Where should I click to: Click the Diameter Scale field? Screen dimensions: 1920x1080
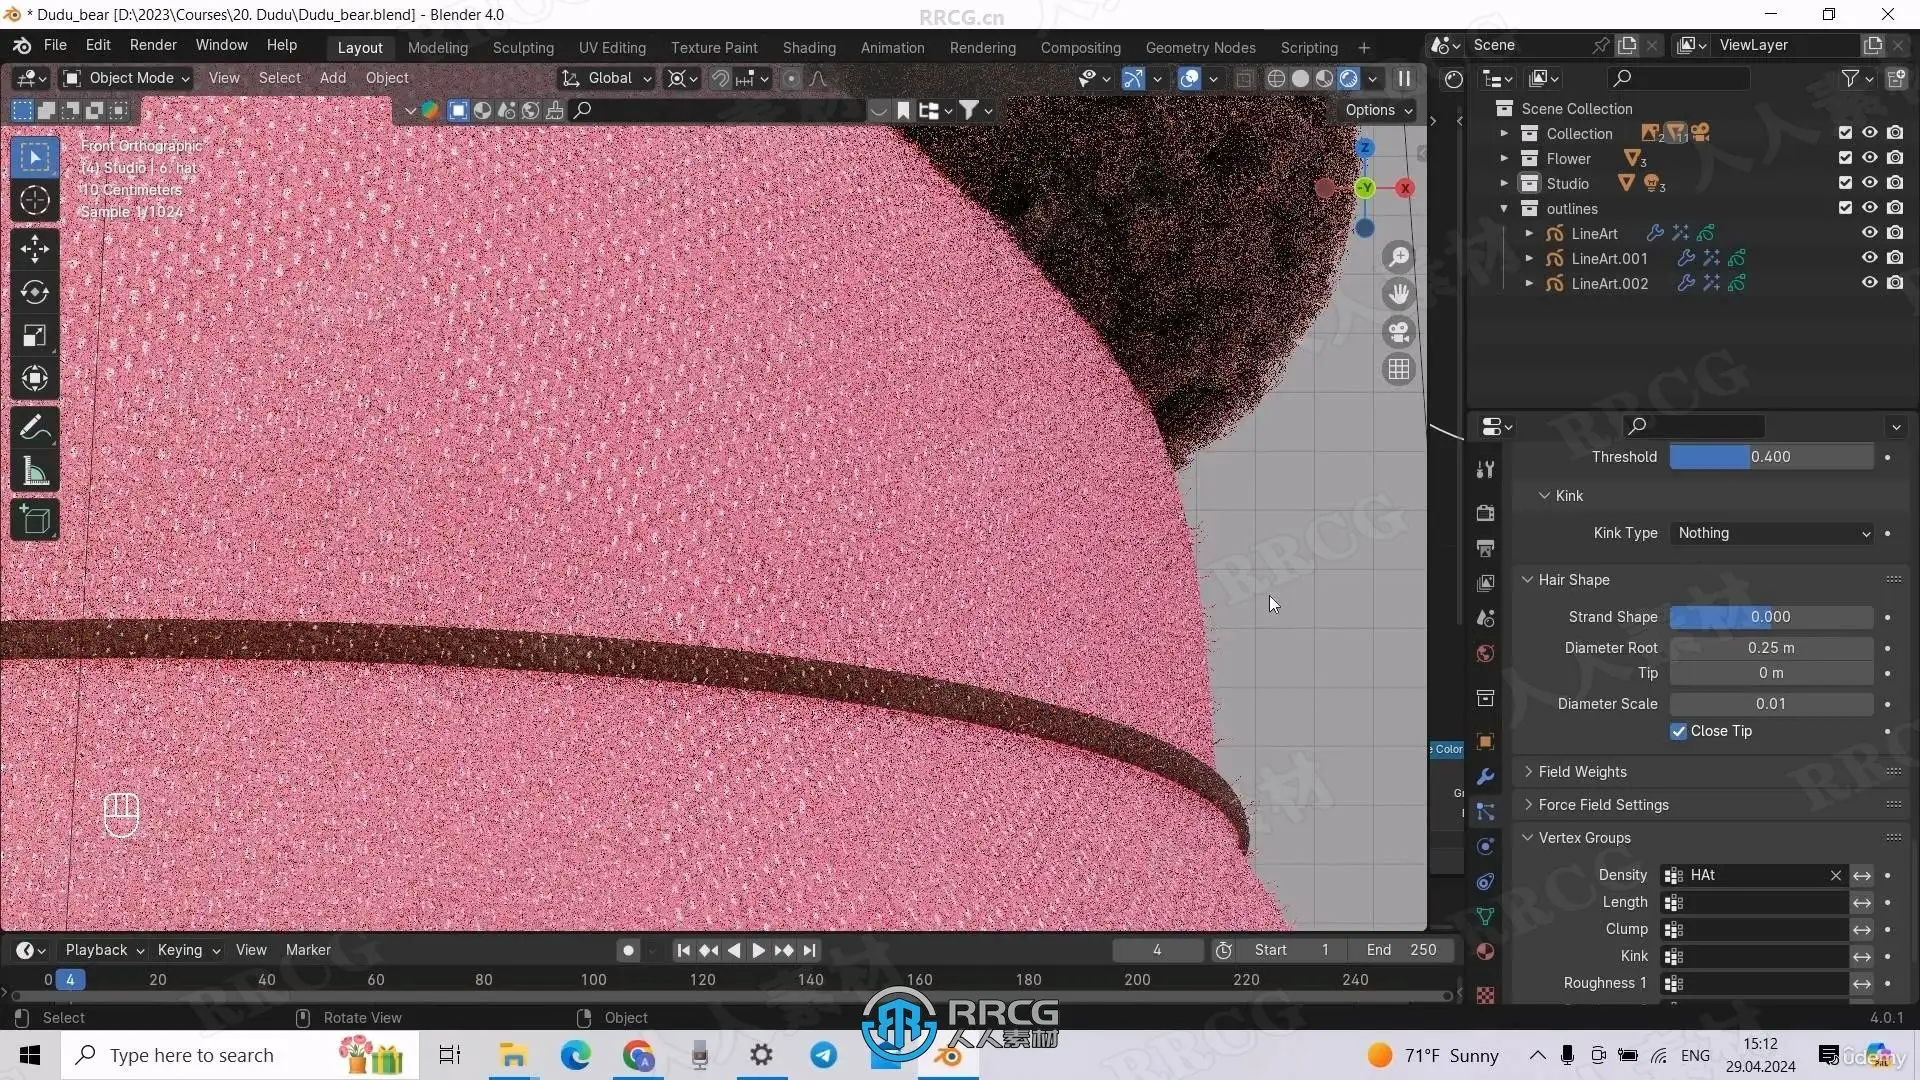point(1770,704)
